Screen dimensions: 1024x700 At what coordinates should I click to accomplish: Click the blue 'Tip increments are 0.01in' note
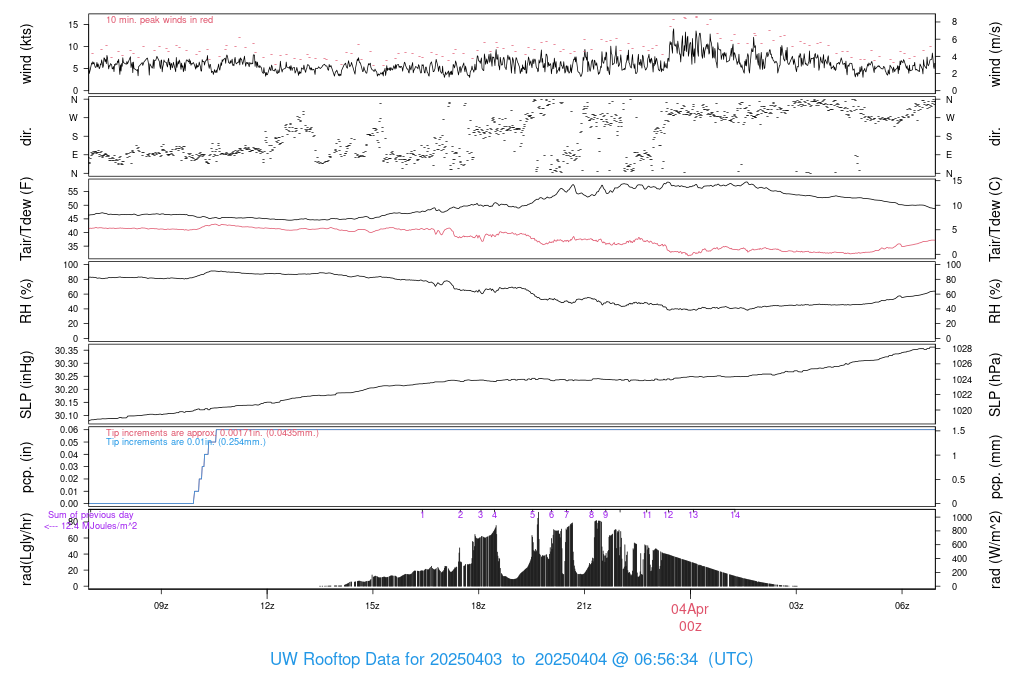point(185,441)
